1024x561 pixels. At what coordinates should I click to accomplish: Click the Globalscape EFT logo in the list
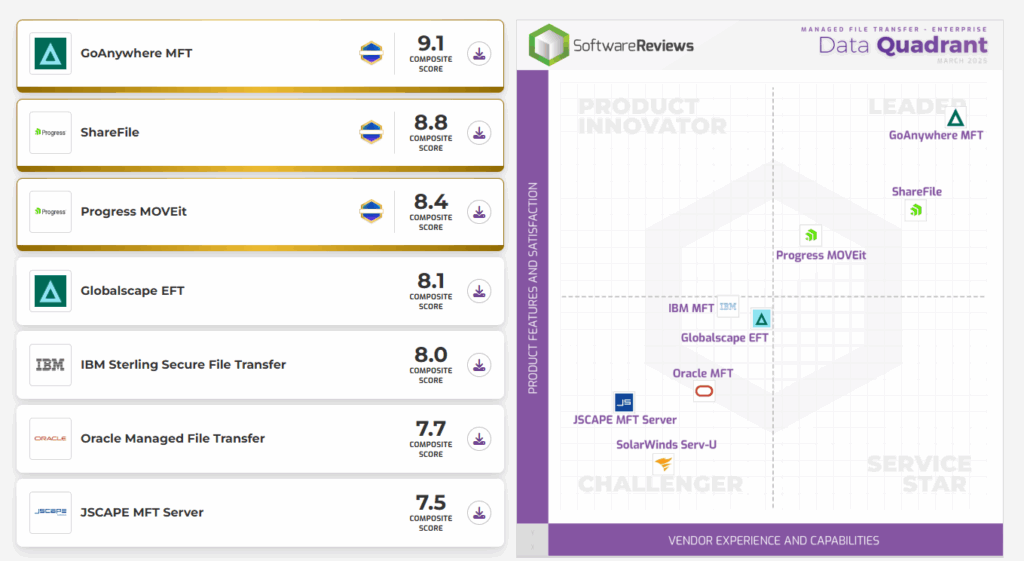click(x=50, y=291)
